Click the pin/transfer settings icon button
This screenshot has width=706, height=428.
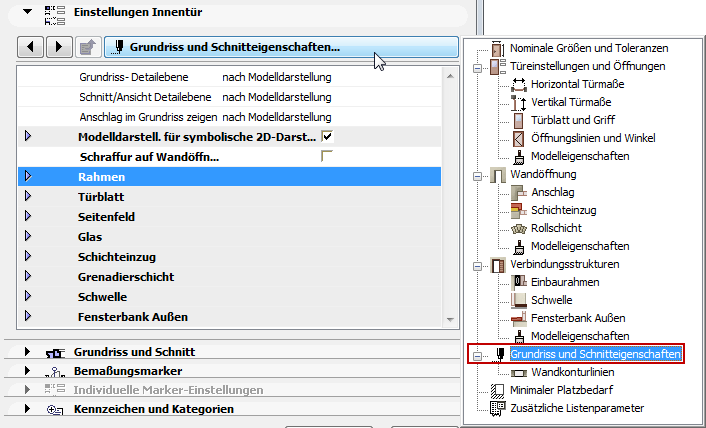[88, 47]
